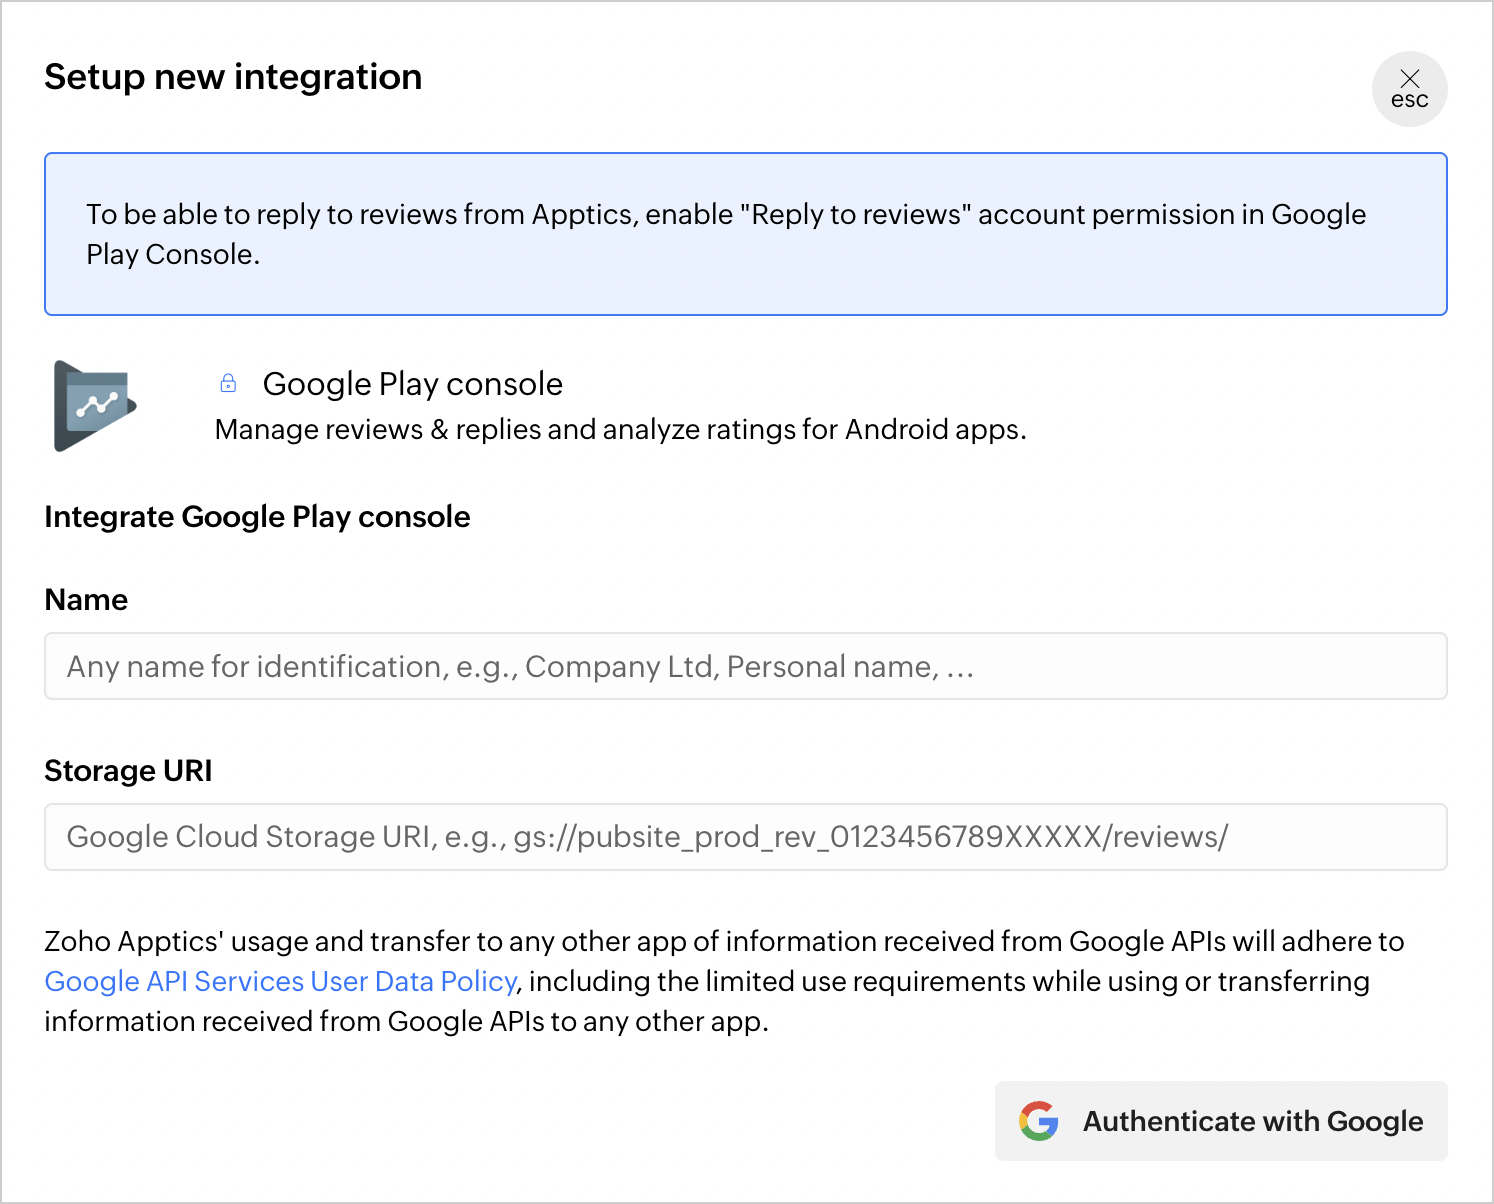
Task: Click the Zoho Apptics usage disclaimer line
Action: pyautogui.click(x=724, y=942)
